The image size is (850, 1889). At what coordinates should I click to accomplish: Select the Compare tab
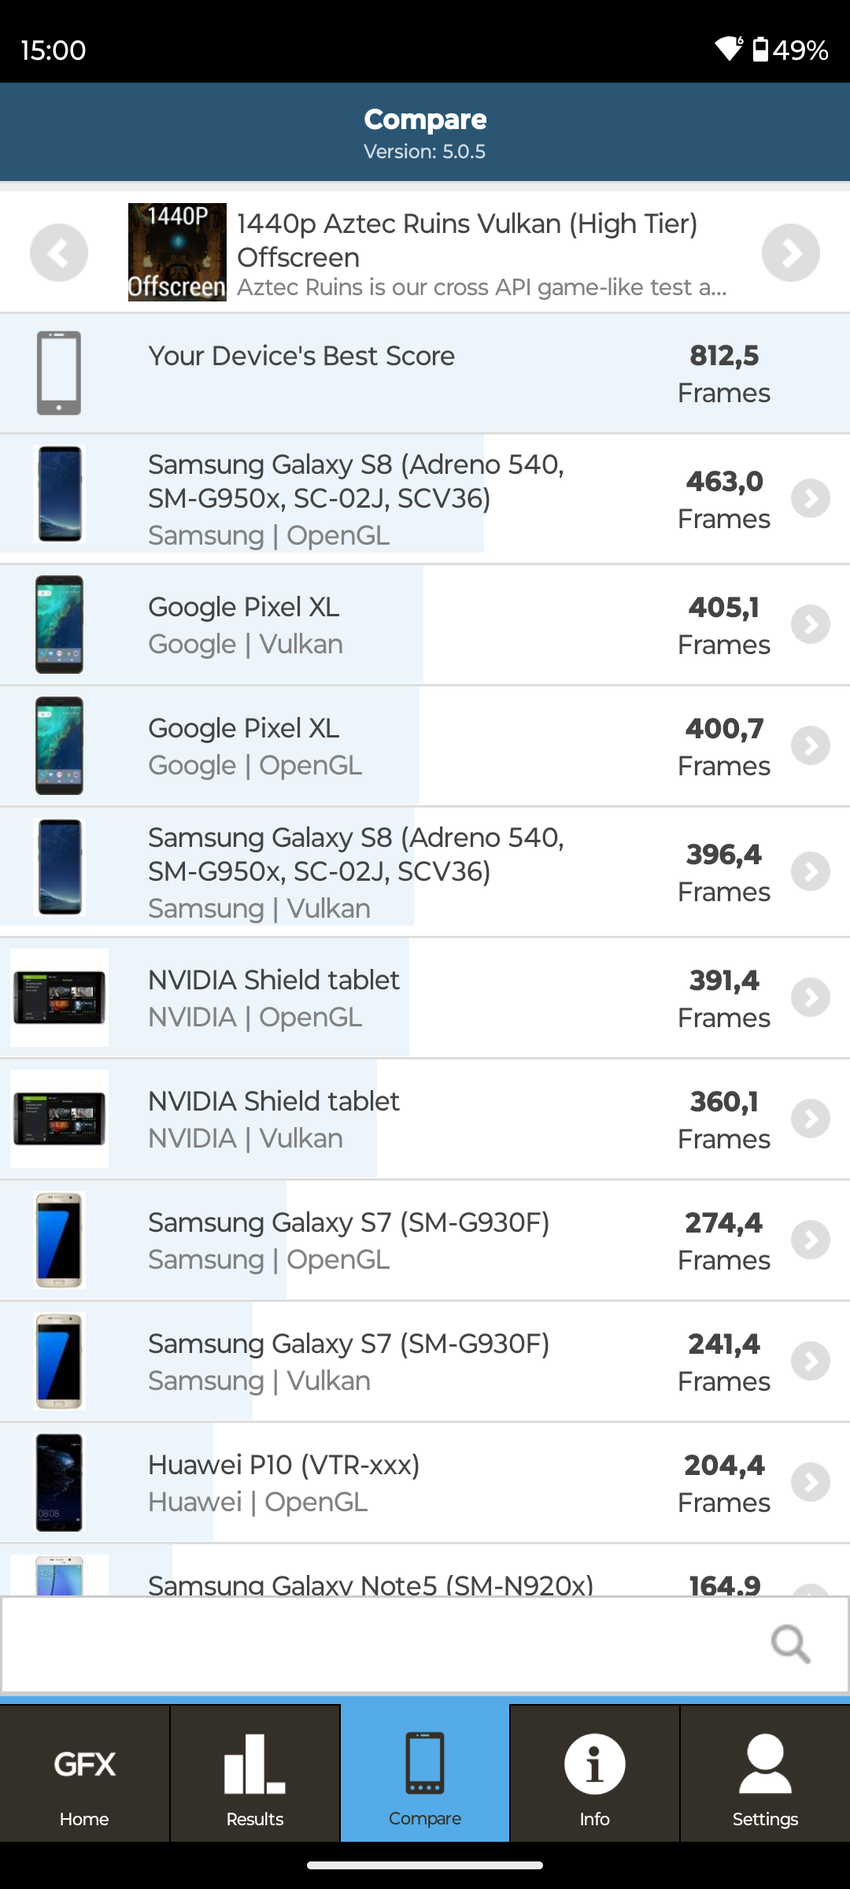[425, 1773]
